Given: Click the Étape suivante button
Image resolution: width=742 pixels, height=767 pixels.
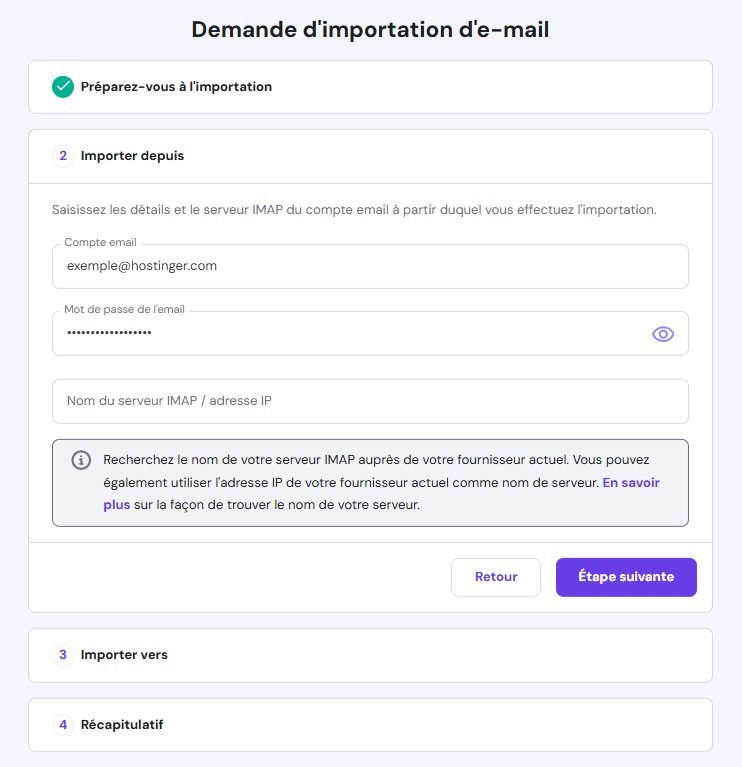Looking at the screenshot, I should coord(626,577).
